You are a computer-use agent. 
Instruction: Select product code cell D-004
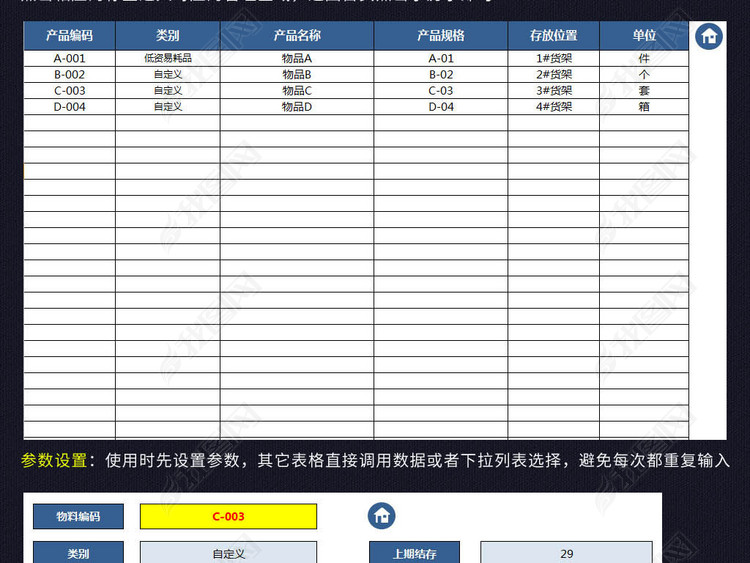(x=69, y=106)
